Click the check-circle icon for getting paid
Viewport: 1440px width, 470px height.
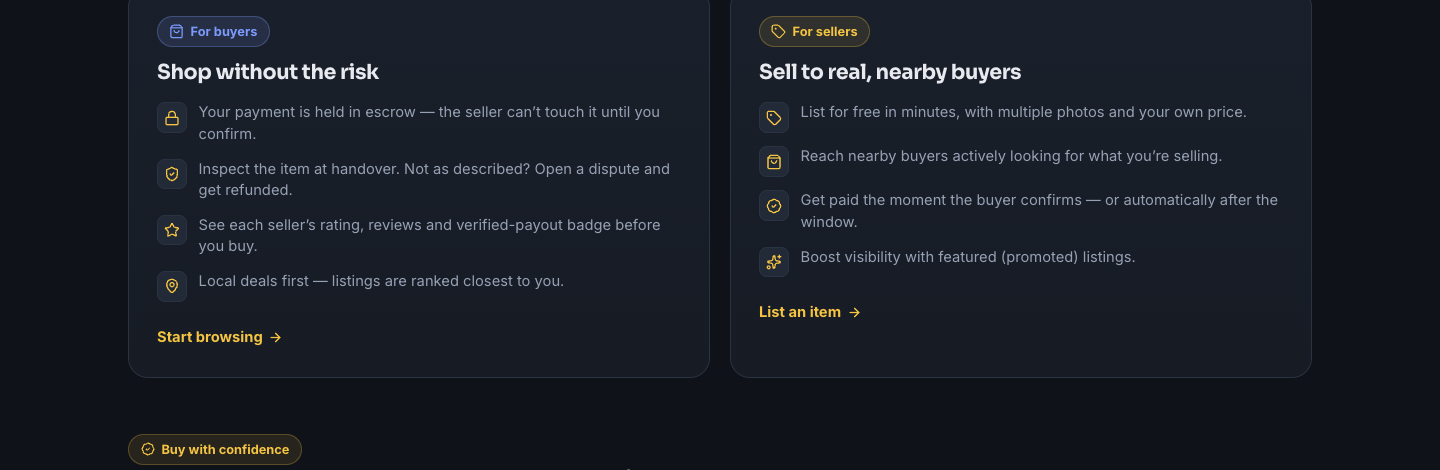coord(774,206)
